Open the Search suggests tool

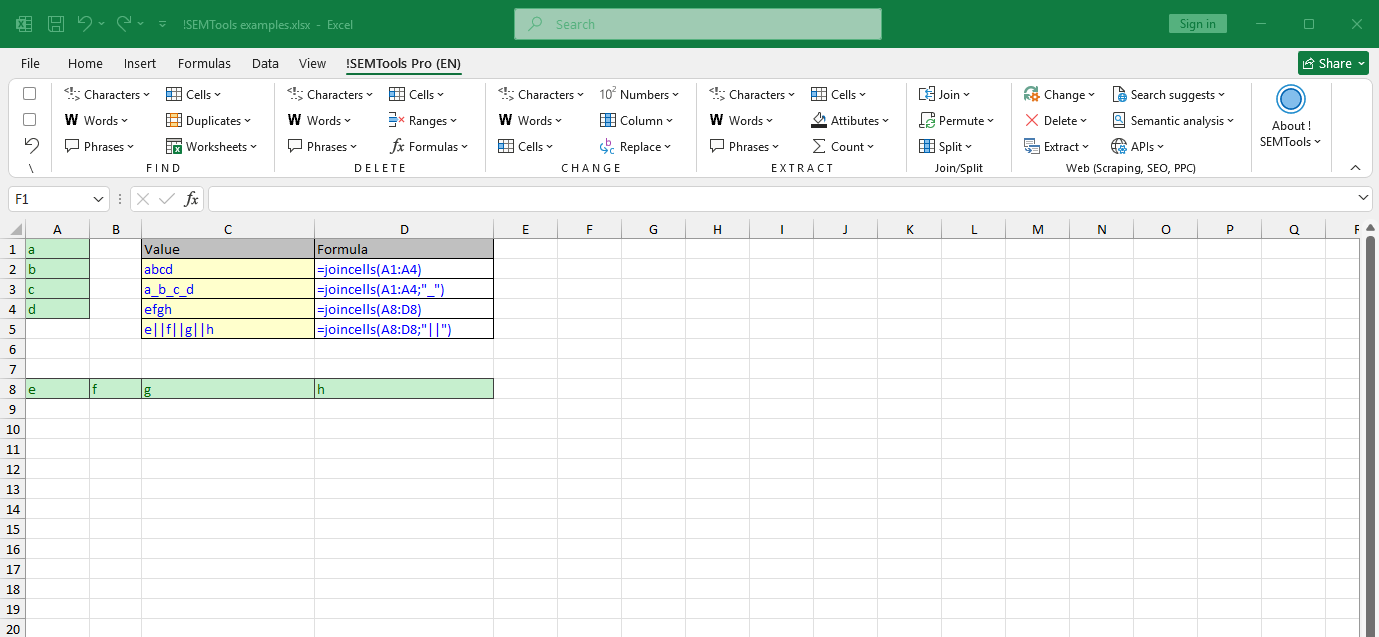(x=1170, y=94)
